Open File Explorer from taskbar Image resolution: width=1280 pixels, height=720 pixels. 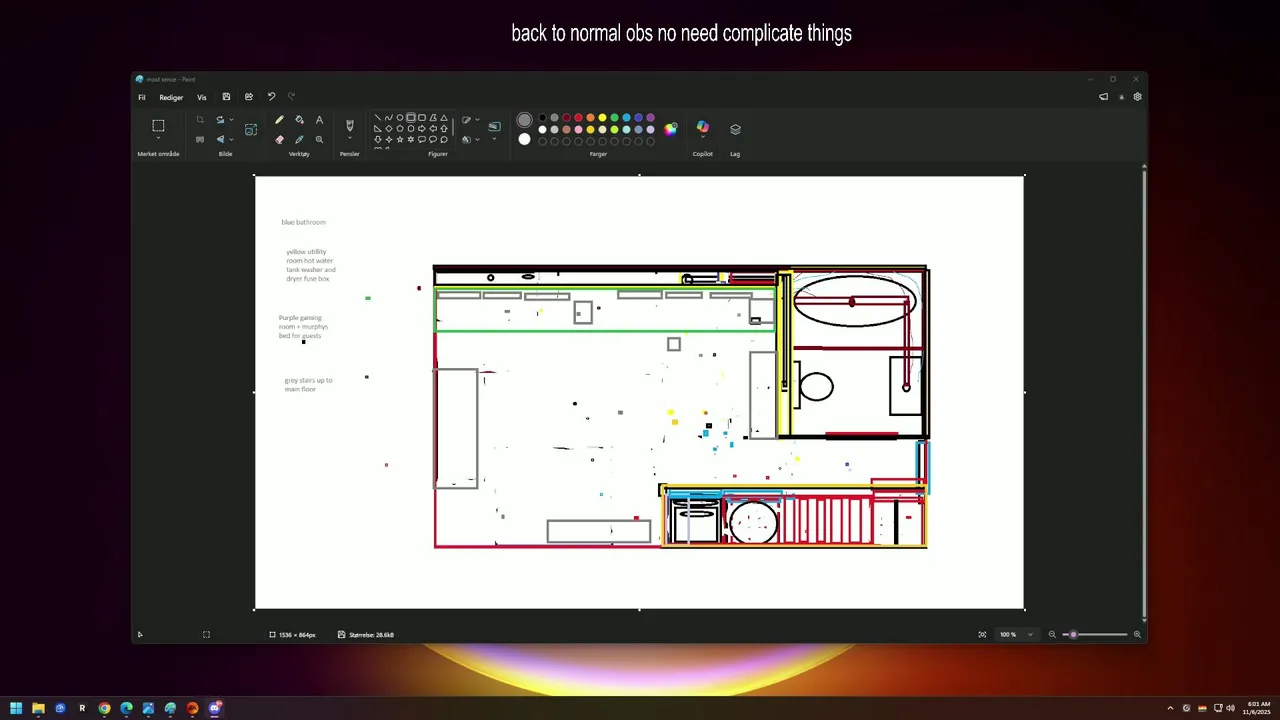click(x=38, y=708)
